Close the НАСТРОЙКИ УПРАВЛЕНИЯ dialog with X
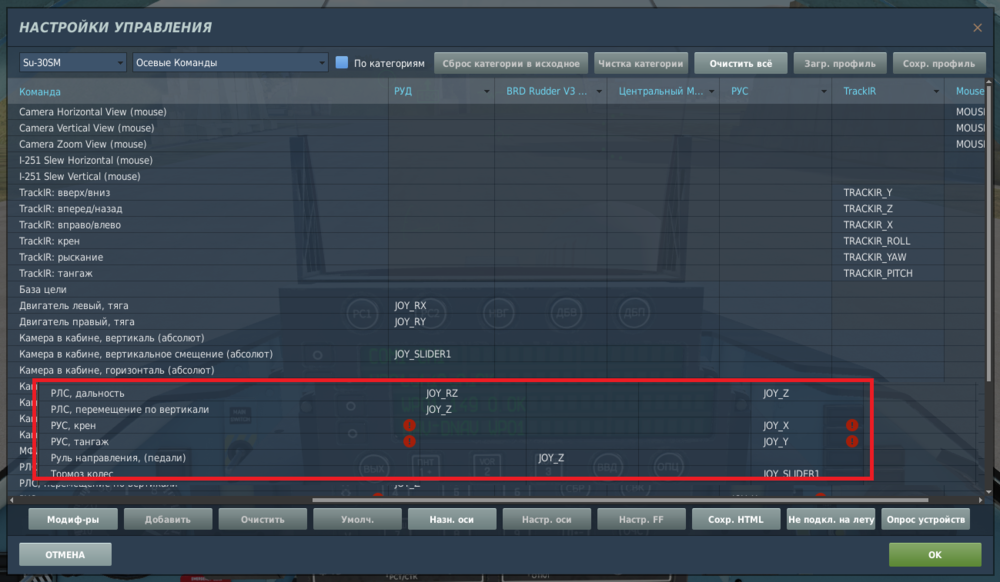The height and width of the screenshot is (582, 1000). [977, 28]
